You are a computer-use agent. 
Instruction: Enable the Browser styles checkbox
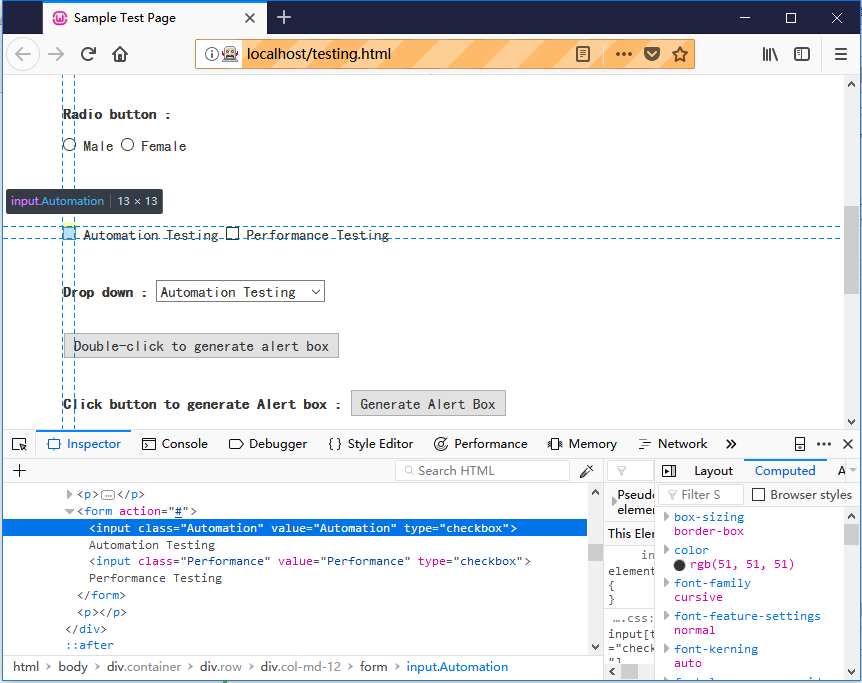(x=759, y=495)
